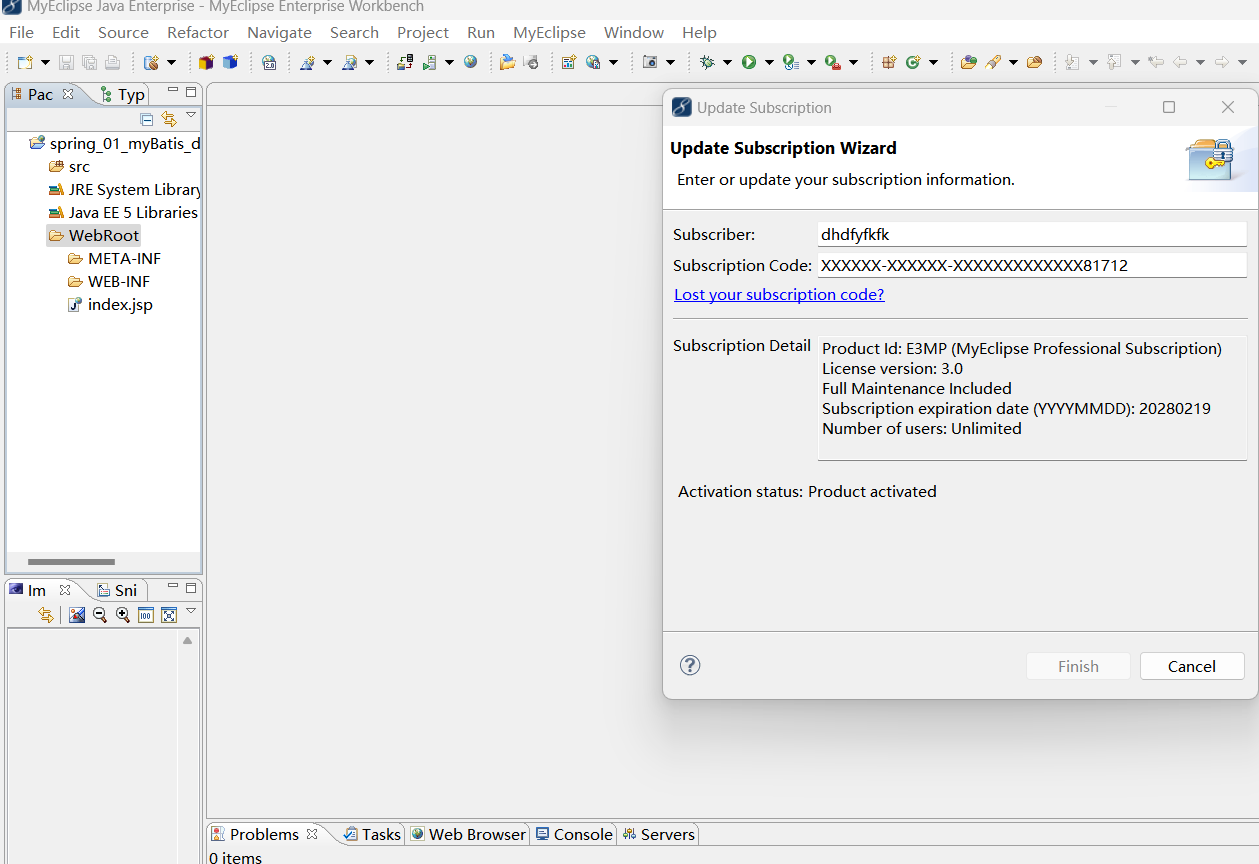Open the Package Explorer view menu triangle
The height and width of the screenshot is (864, 1259).
191,116
